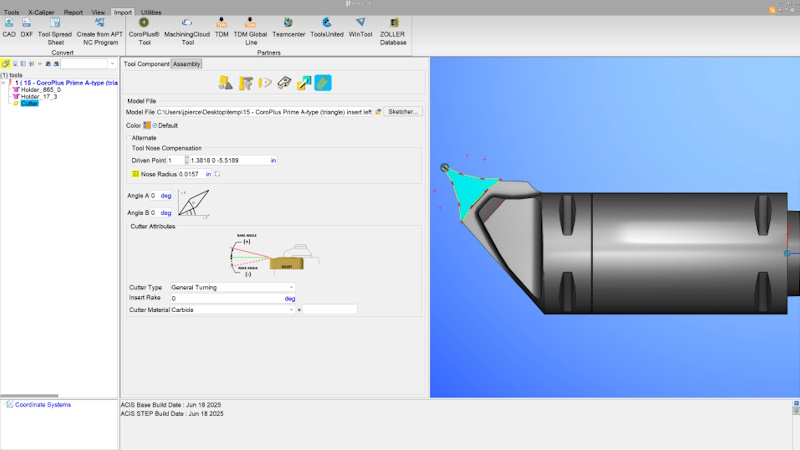Open the CoroPlus Tool importer
The image size is (800, 450).
click(x=144, y=31)
